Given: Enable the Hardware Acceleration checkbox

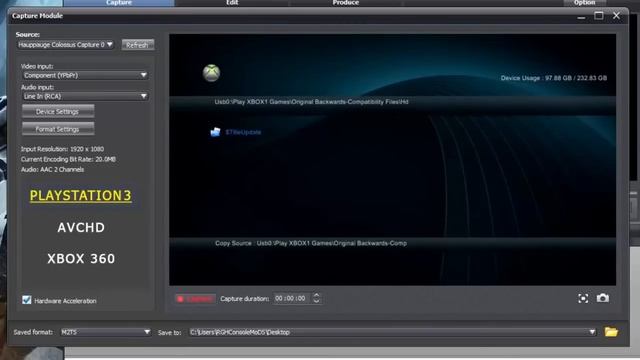Looking at the screenshot, I should click(27, 300).
